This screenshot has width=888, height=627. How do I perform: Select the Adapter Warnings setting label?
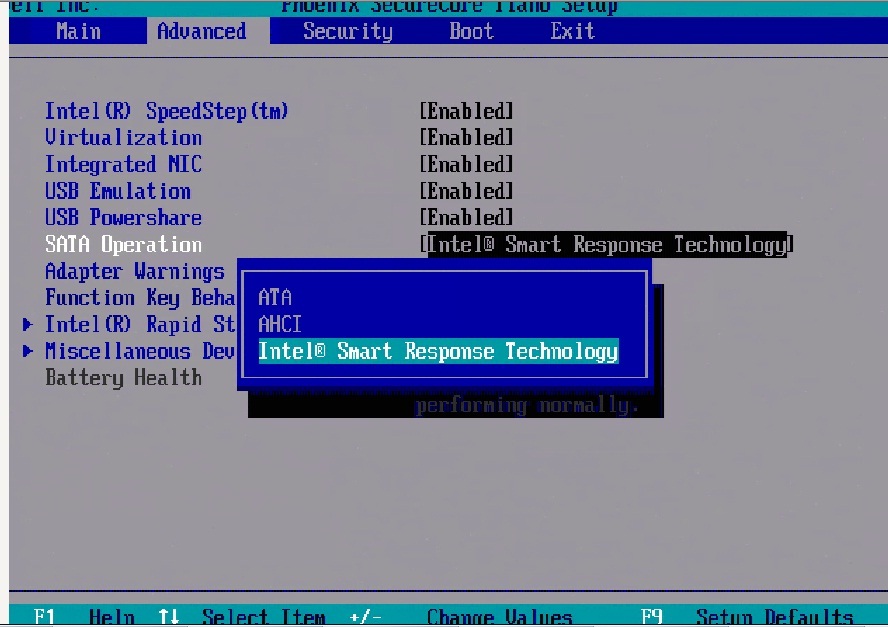[135, 271]
